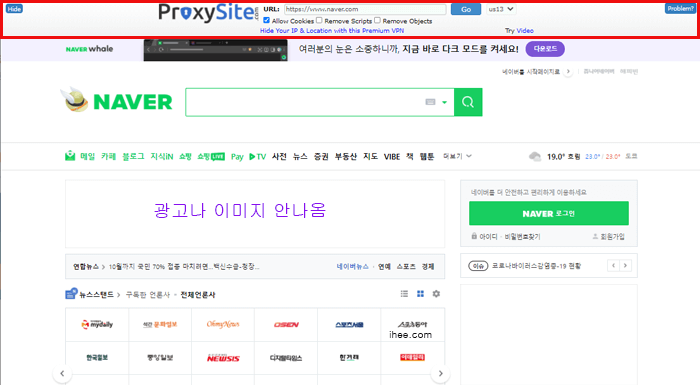The width and height of the screenshot is (700, 385).
Task: Enable the Remove Scripts checkbox
Action: coord(319,20)
